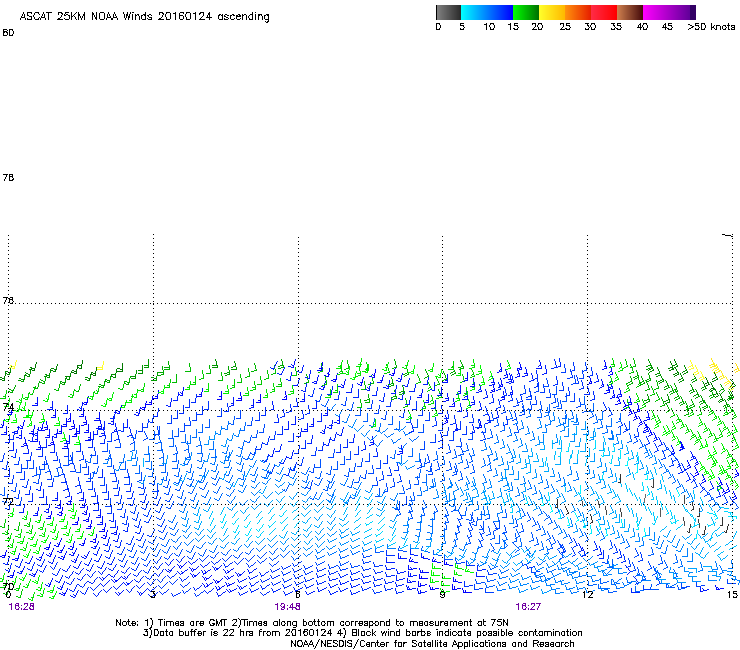The height and width of the screenshot is (650, 740).
Task: Click the note 'Data buffer is 22 hrs from 20160124'
Action: click(x=243, y=633)
